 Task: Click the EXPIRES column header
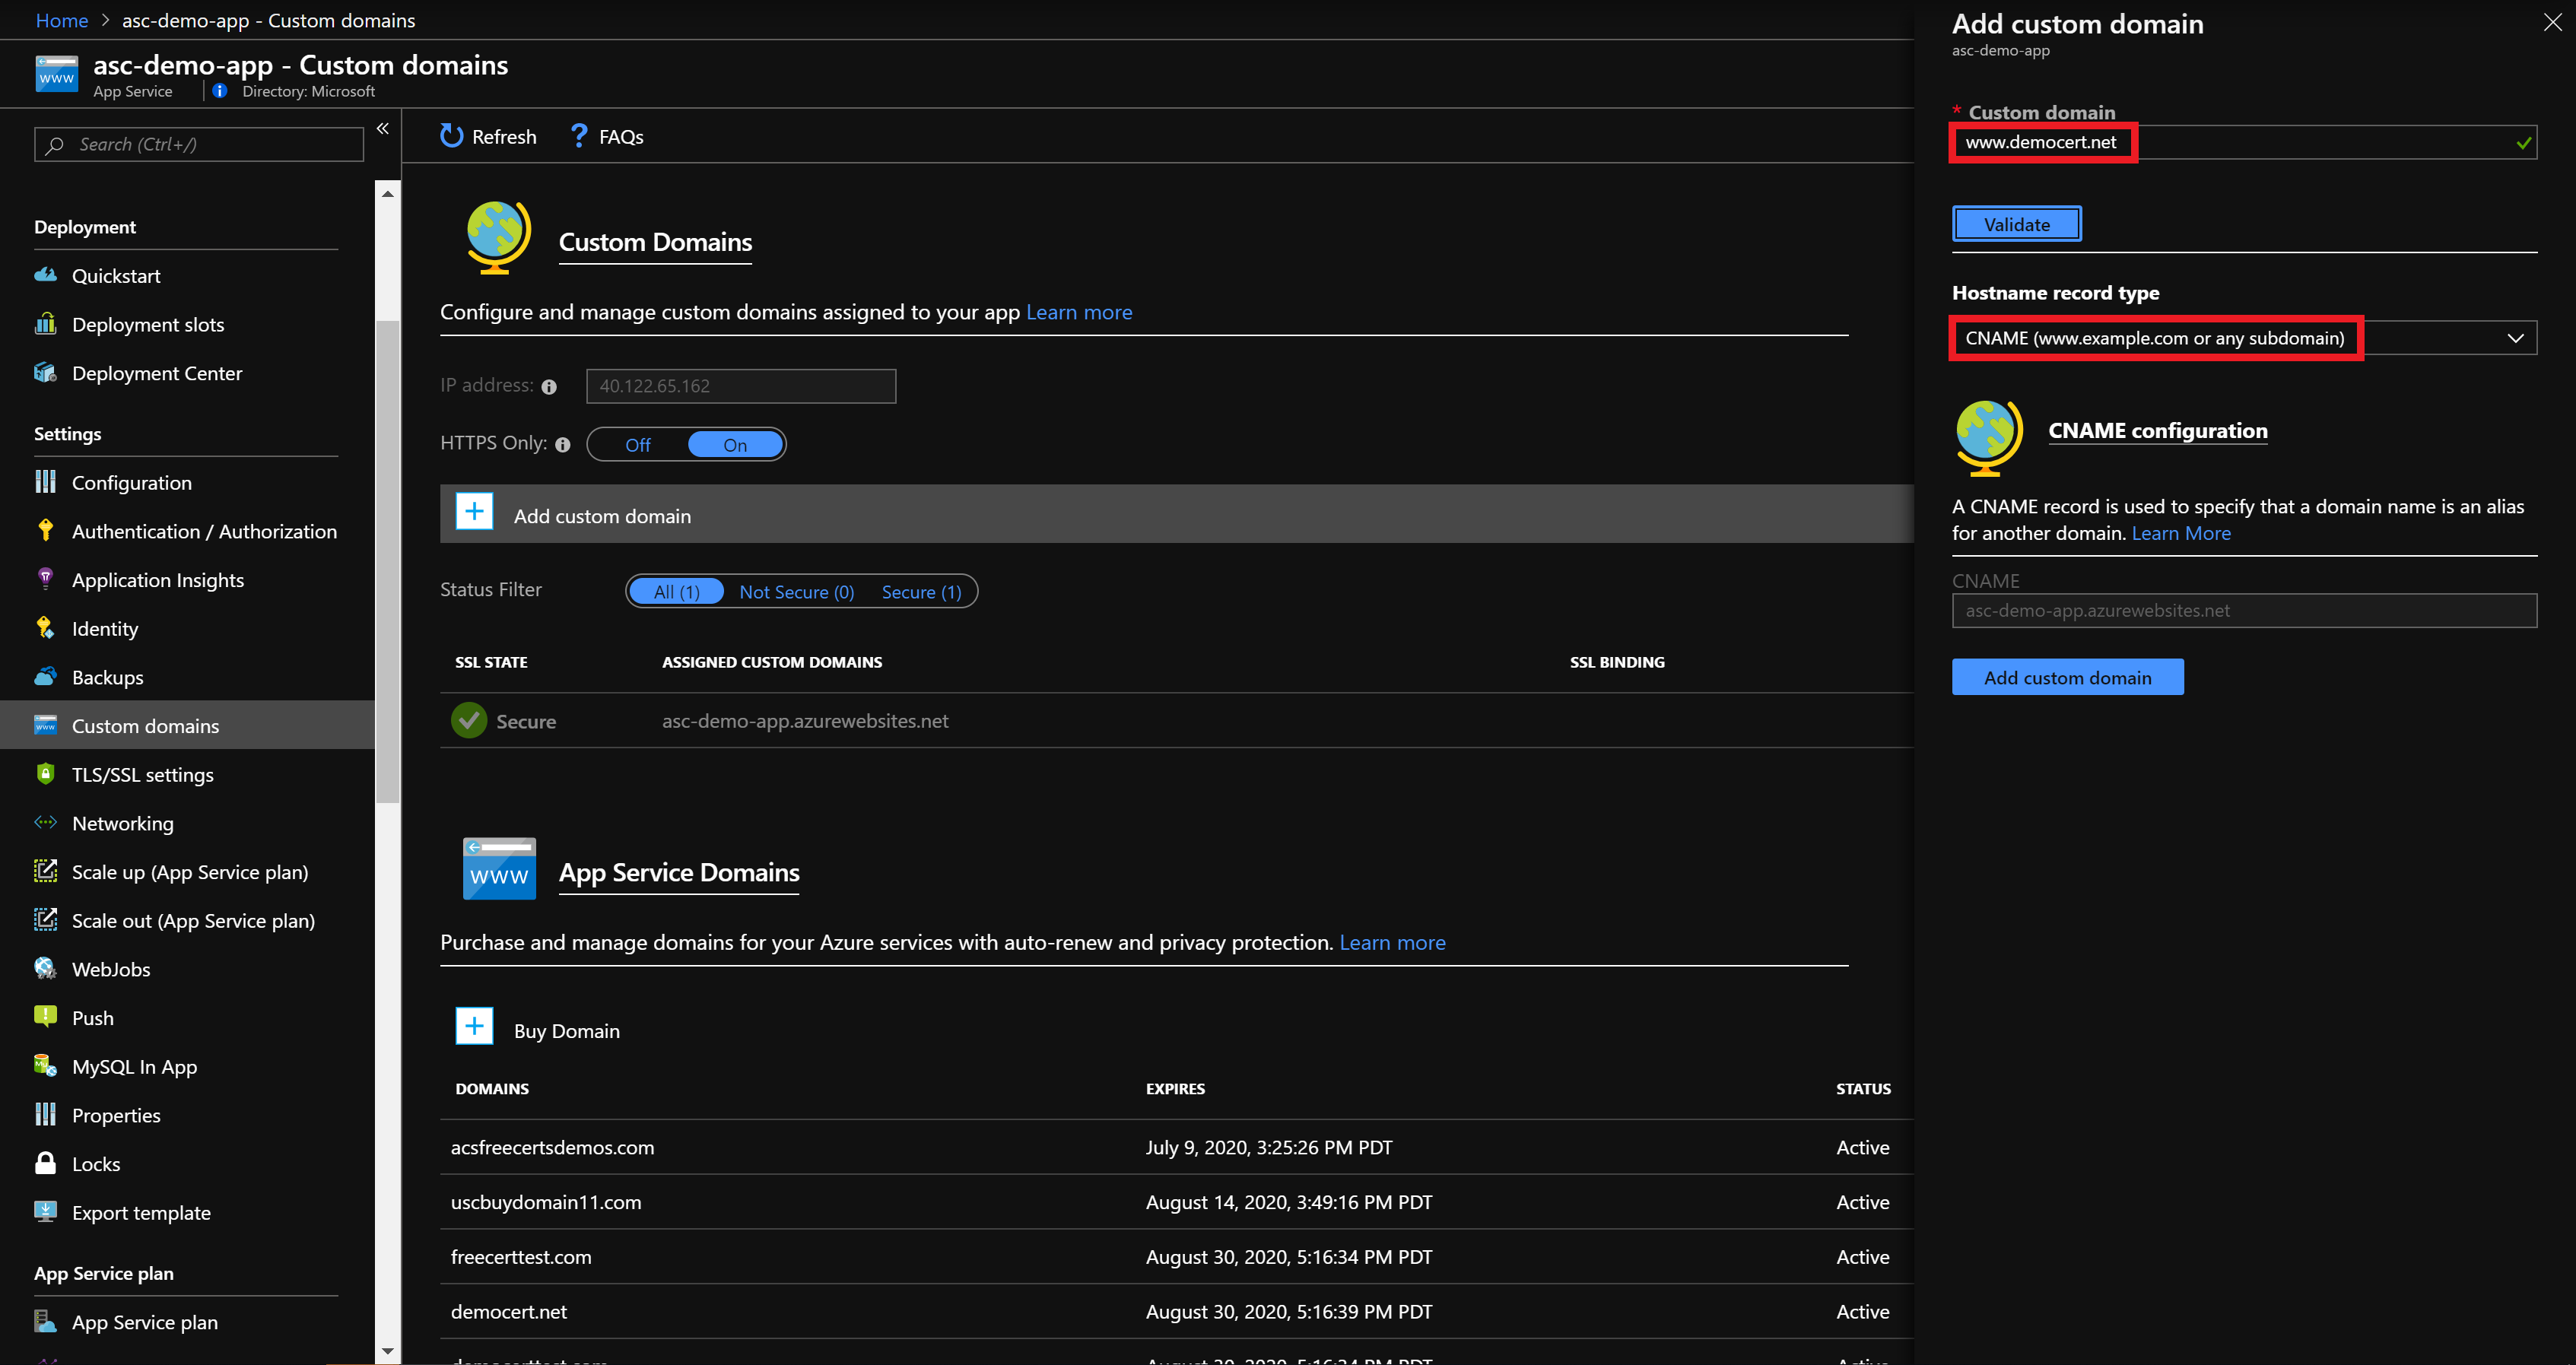click(x=1175, y=1089)
